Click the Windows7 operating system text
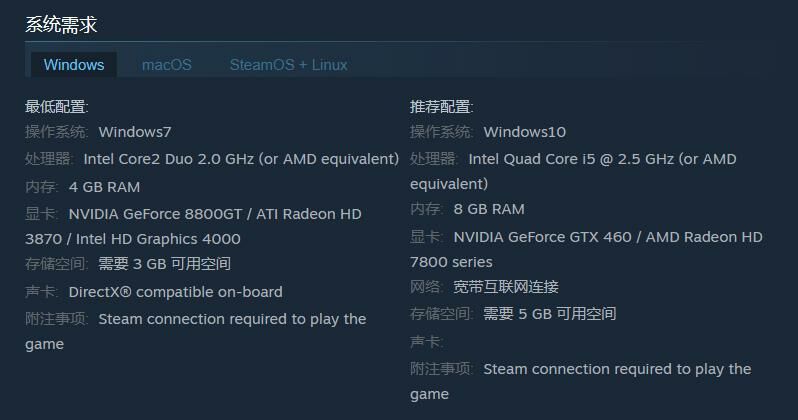The height and width of the screenshot is (420, 798). click(135, 132)
